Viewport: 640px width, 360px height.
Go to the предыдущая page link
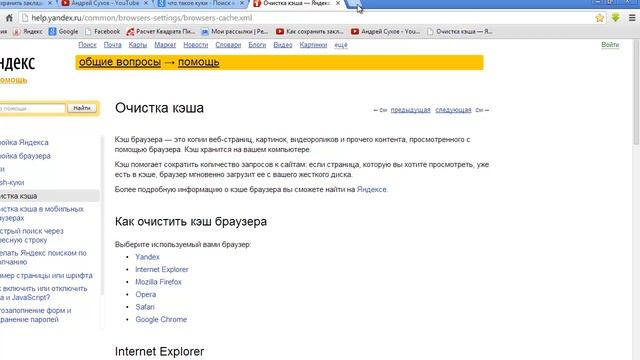point(410,110)
